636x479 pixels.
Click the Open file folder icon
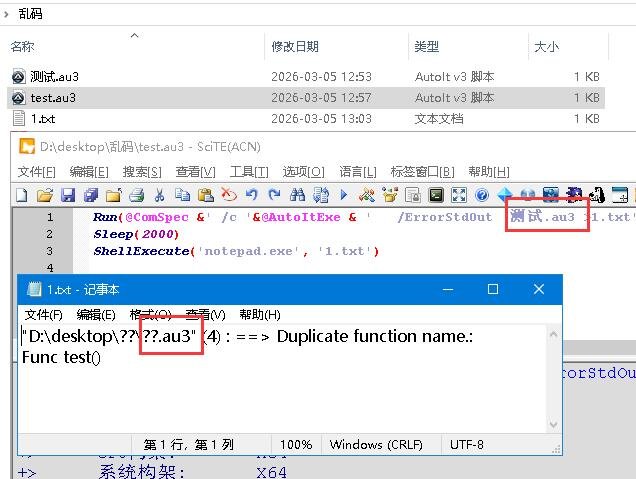(x=45, y=195)
